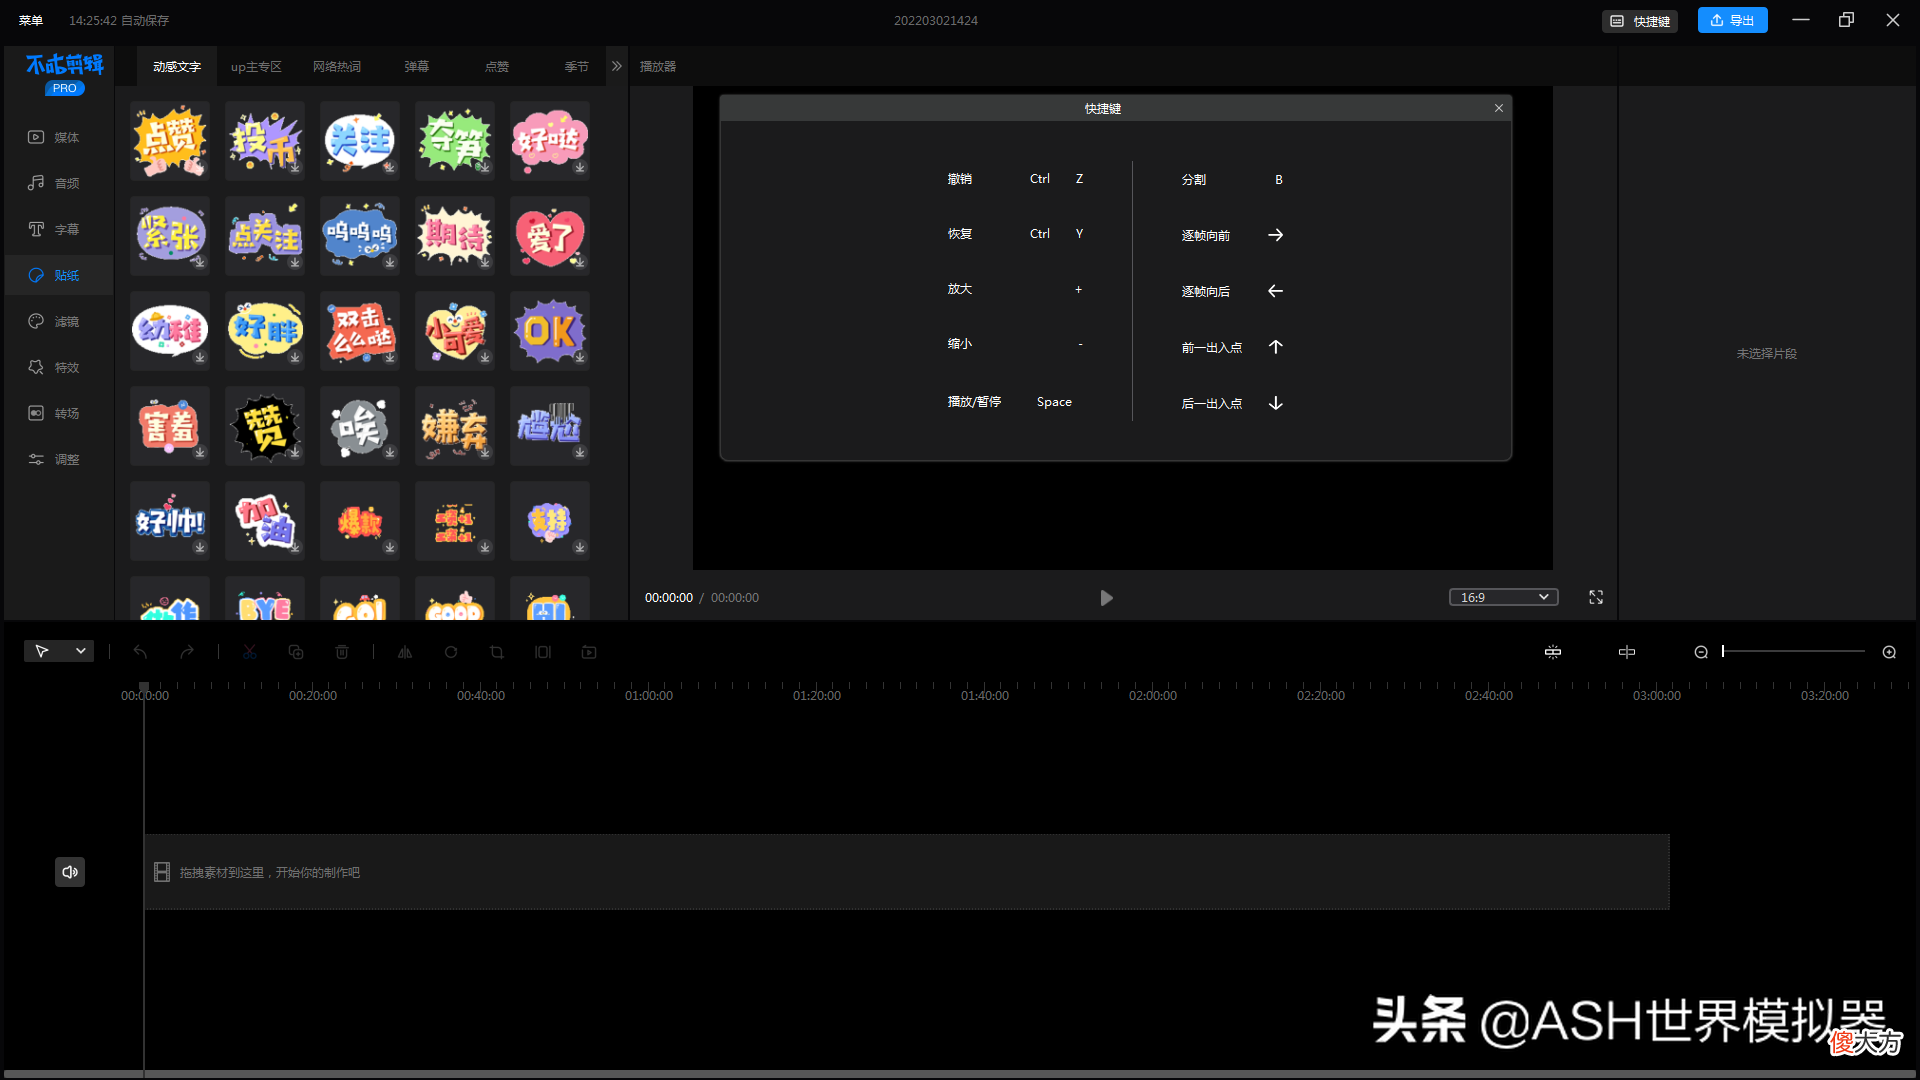Click the 导出 export button
The image size is (1920, 1080).
click(1733, 20)
